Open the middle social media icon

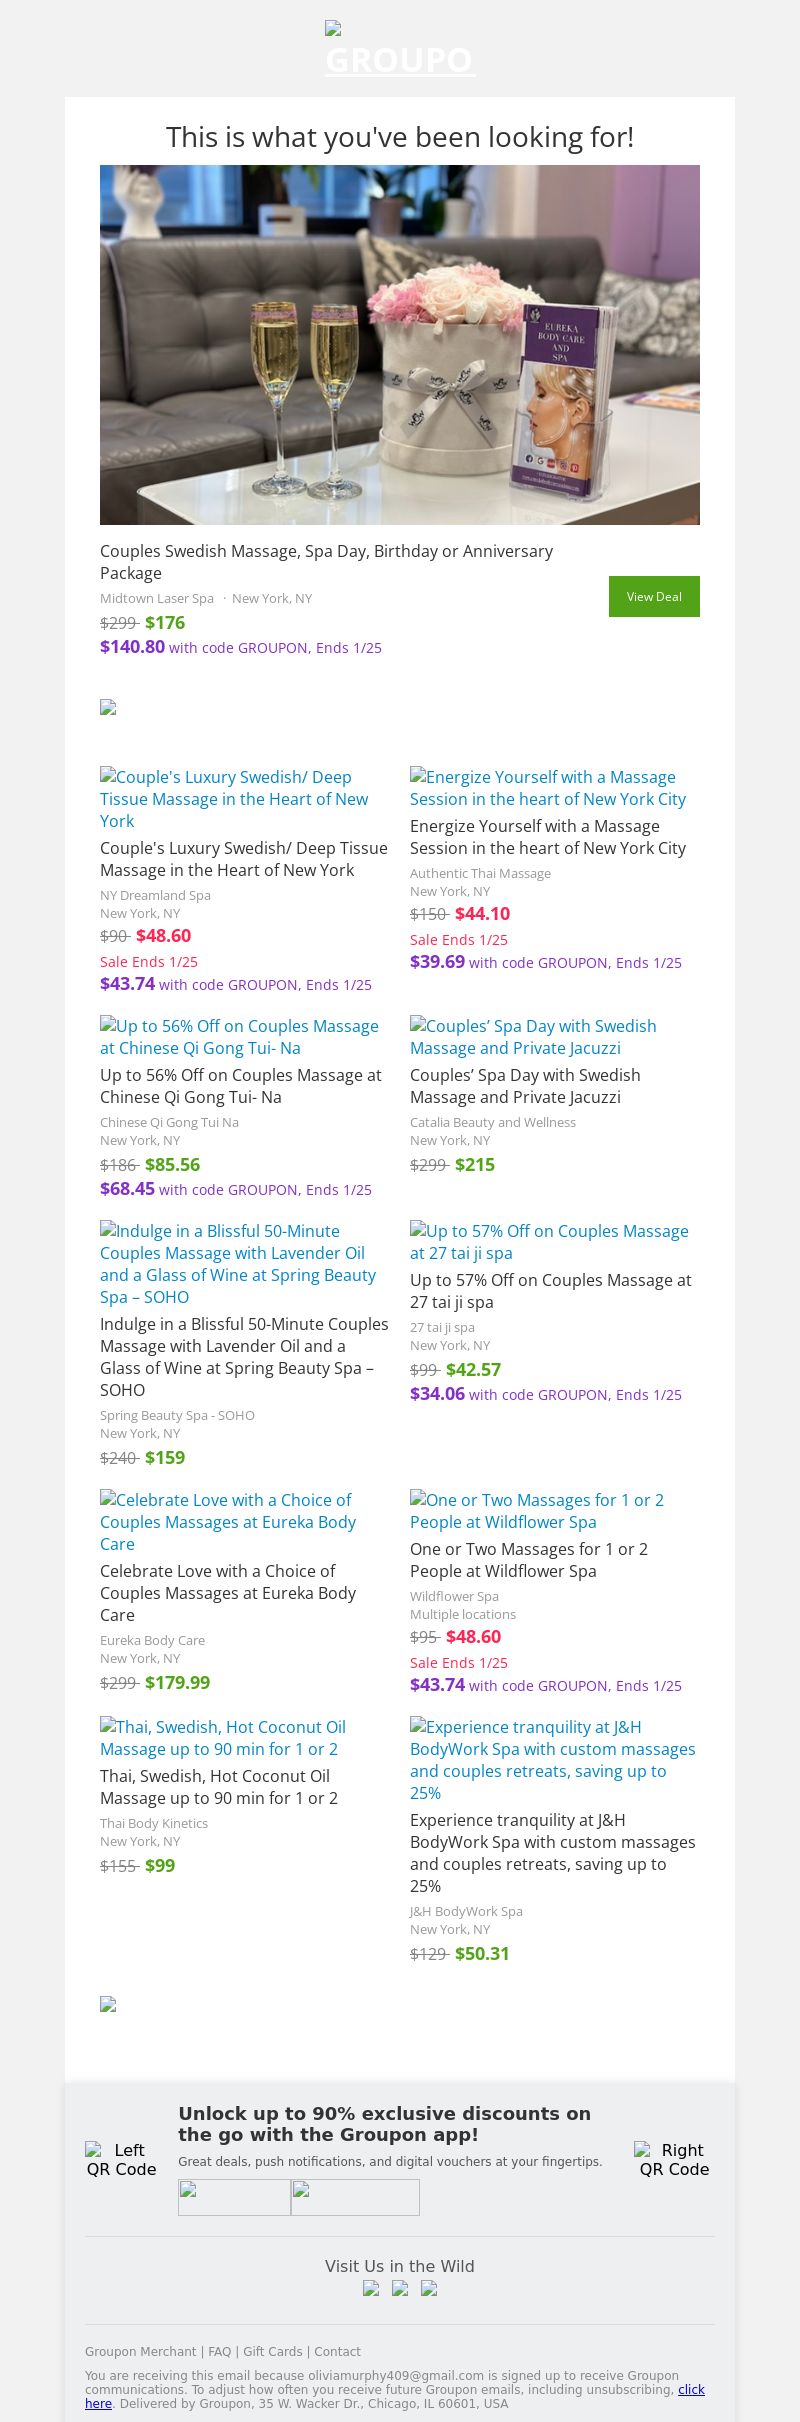(x=400, y=2288)
